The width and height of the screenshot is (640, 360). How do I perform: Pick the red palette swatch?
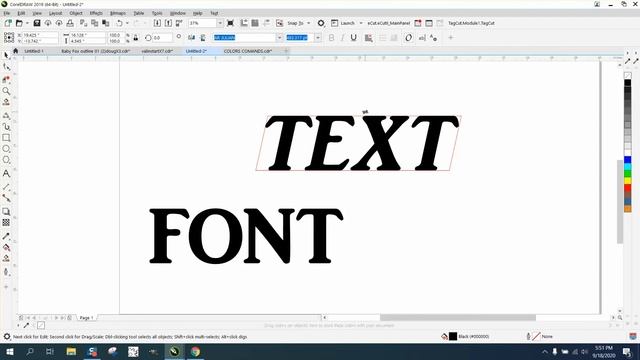[x=627, y=188]
